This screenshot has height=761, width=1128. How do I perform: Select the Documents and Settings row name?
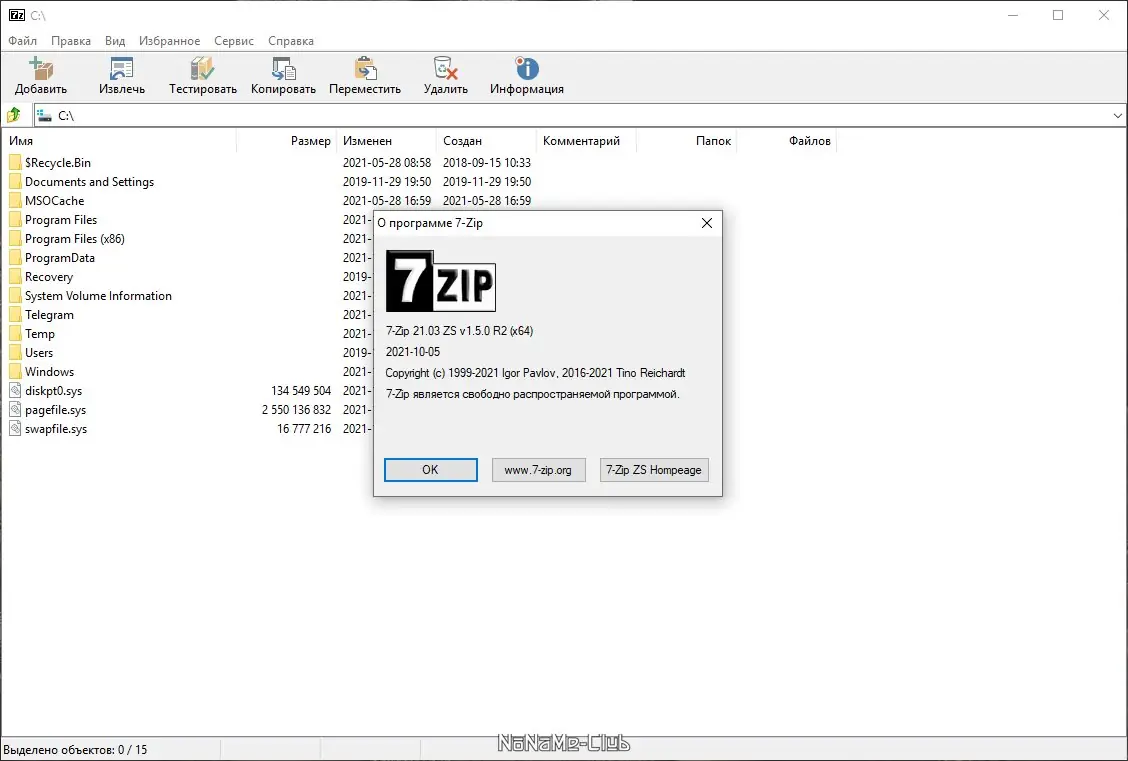pyautogui.click(x=89, y=182)
